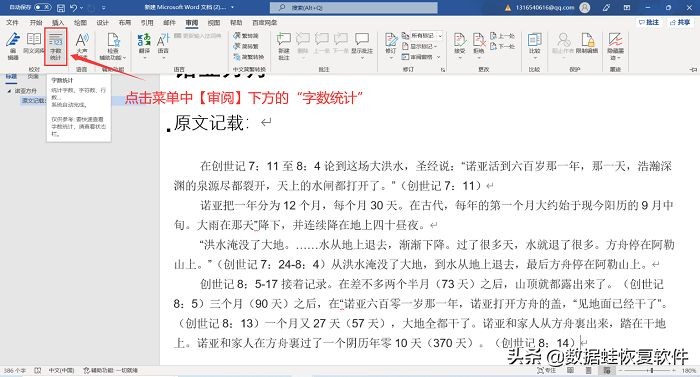Switch navigation pane to Pages (页面) tab
Screen dimensions: 700x377
[x=33, y=77]
